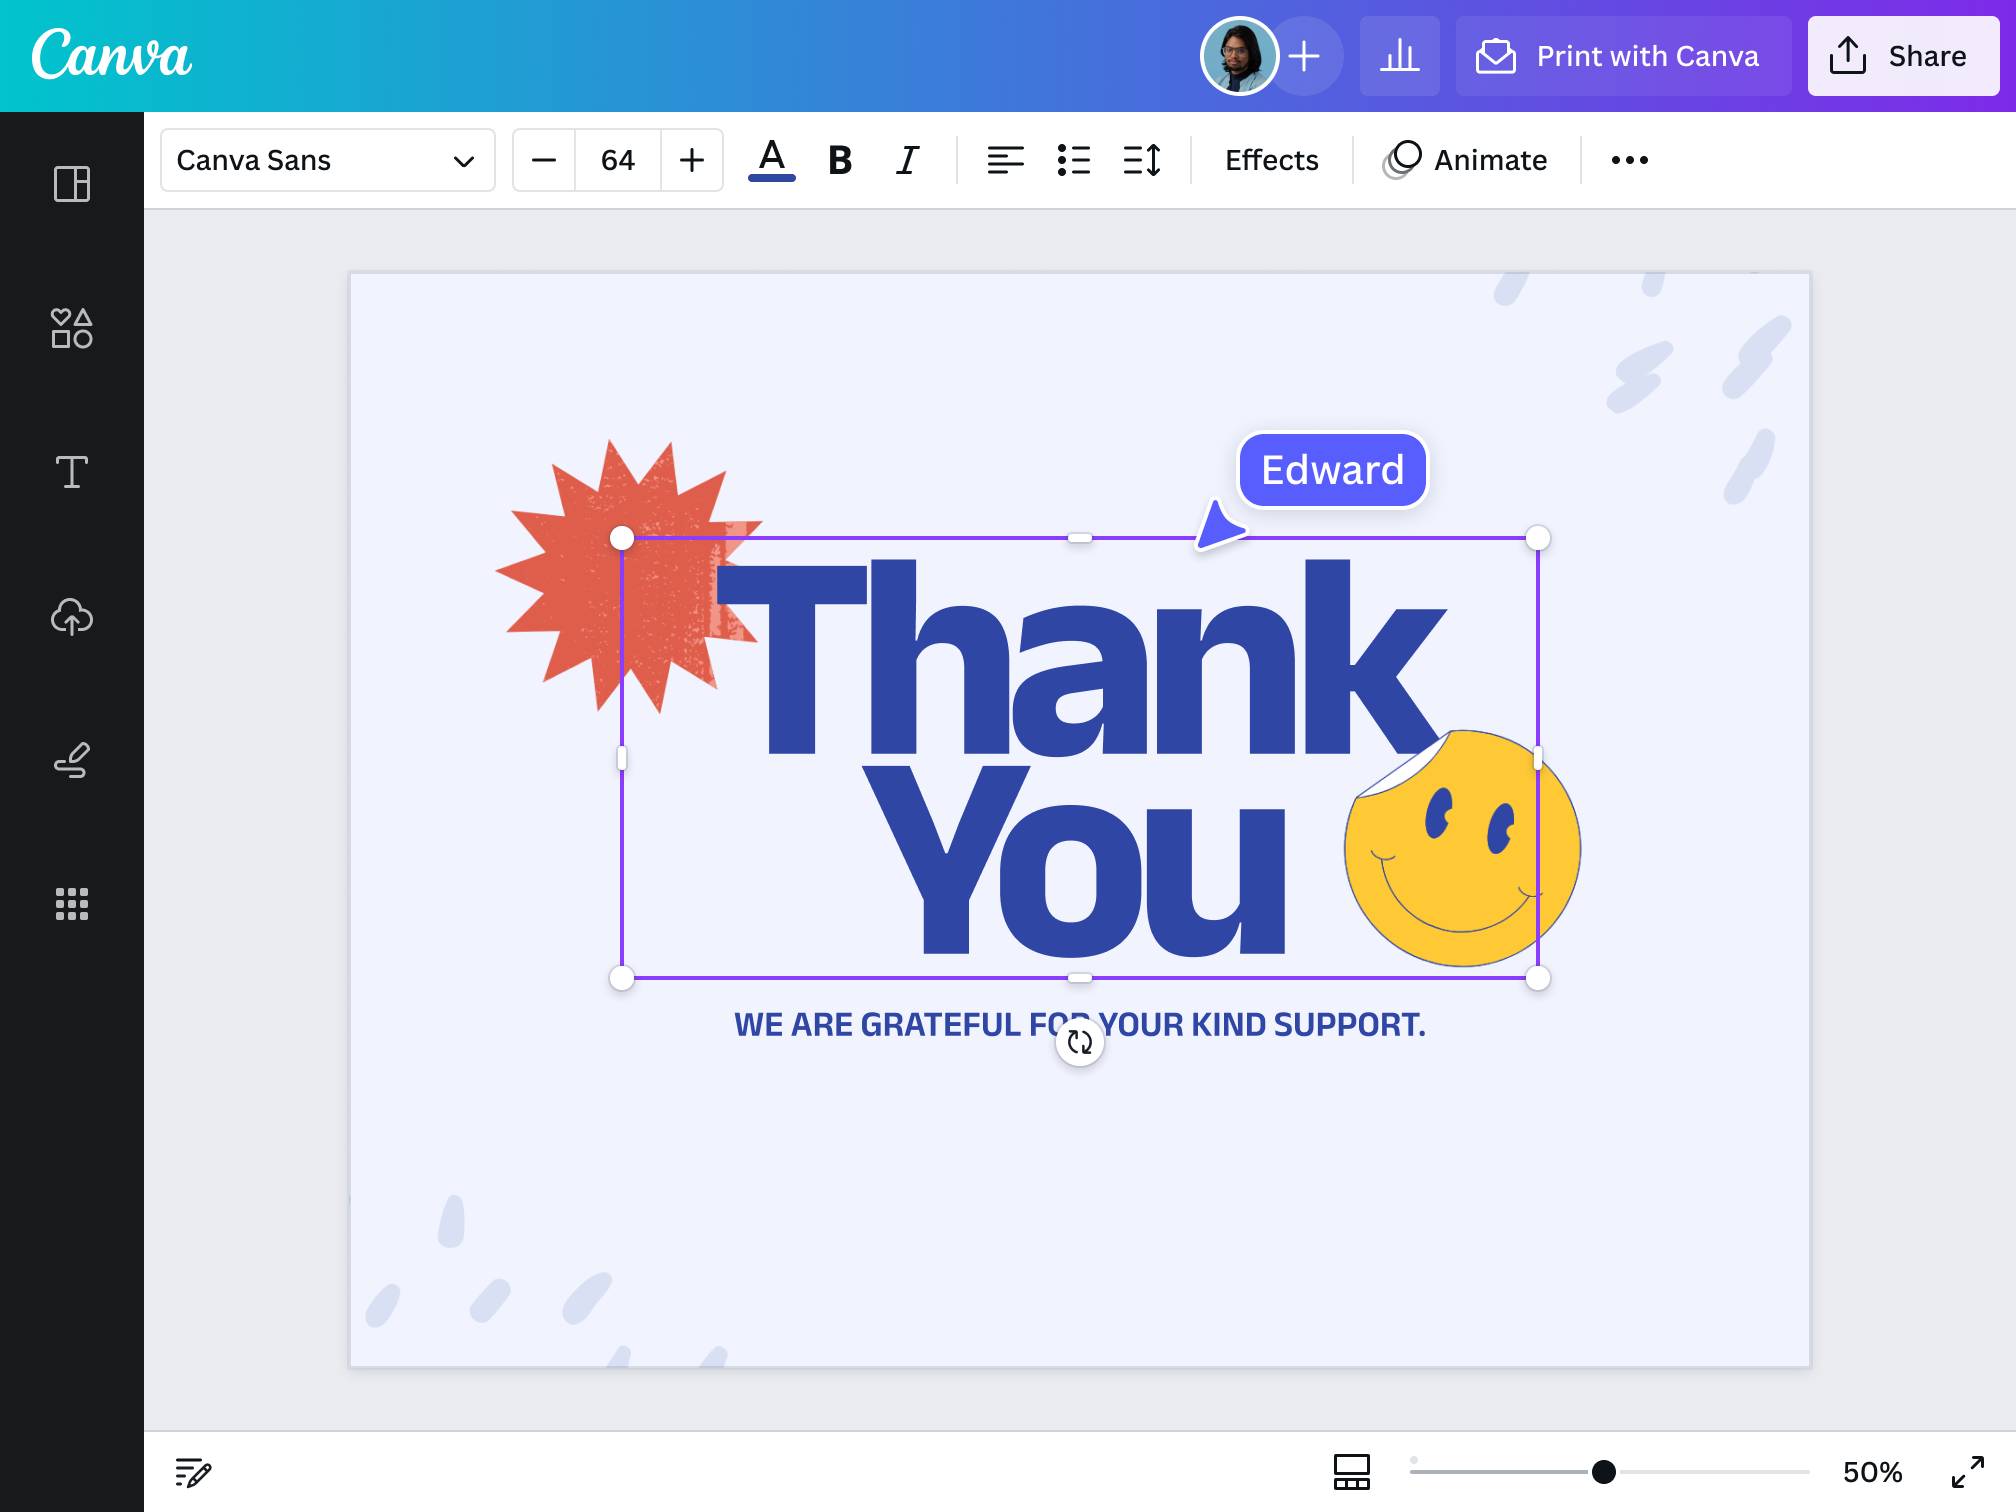Open the Animate options
The width and height of the screenshot is (2016, 1512).
click(1466, 160)
